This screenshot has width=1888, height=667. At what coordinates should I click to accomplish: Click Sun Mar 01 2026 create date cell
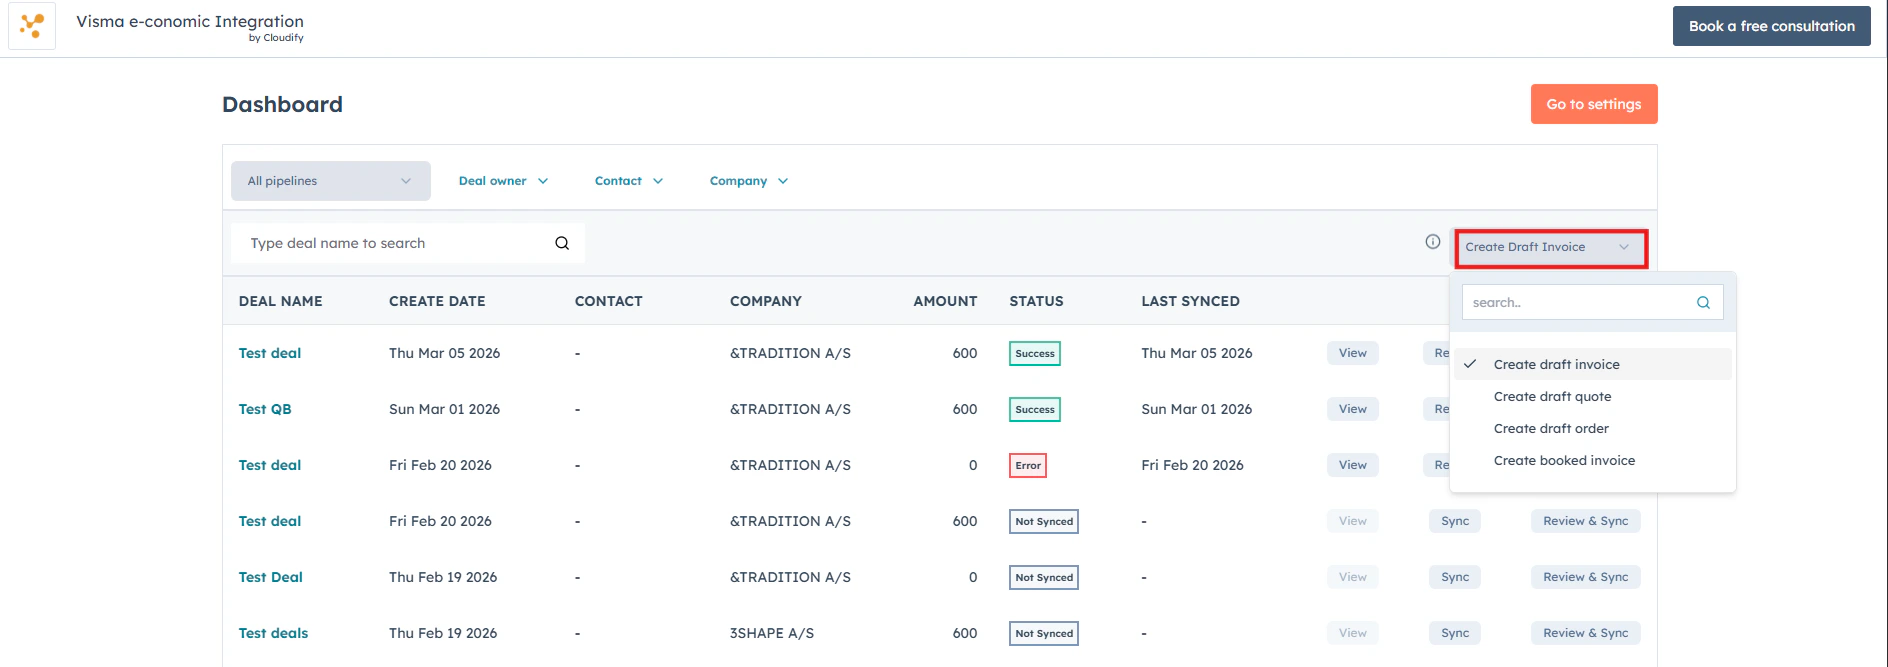coord(444,409)
